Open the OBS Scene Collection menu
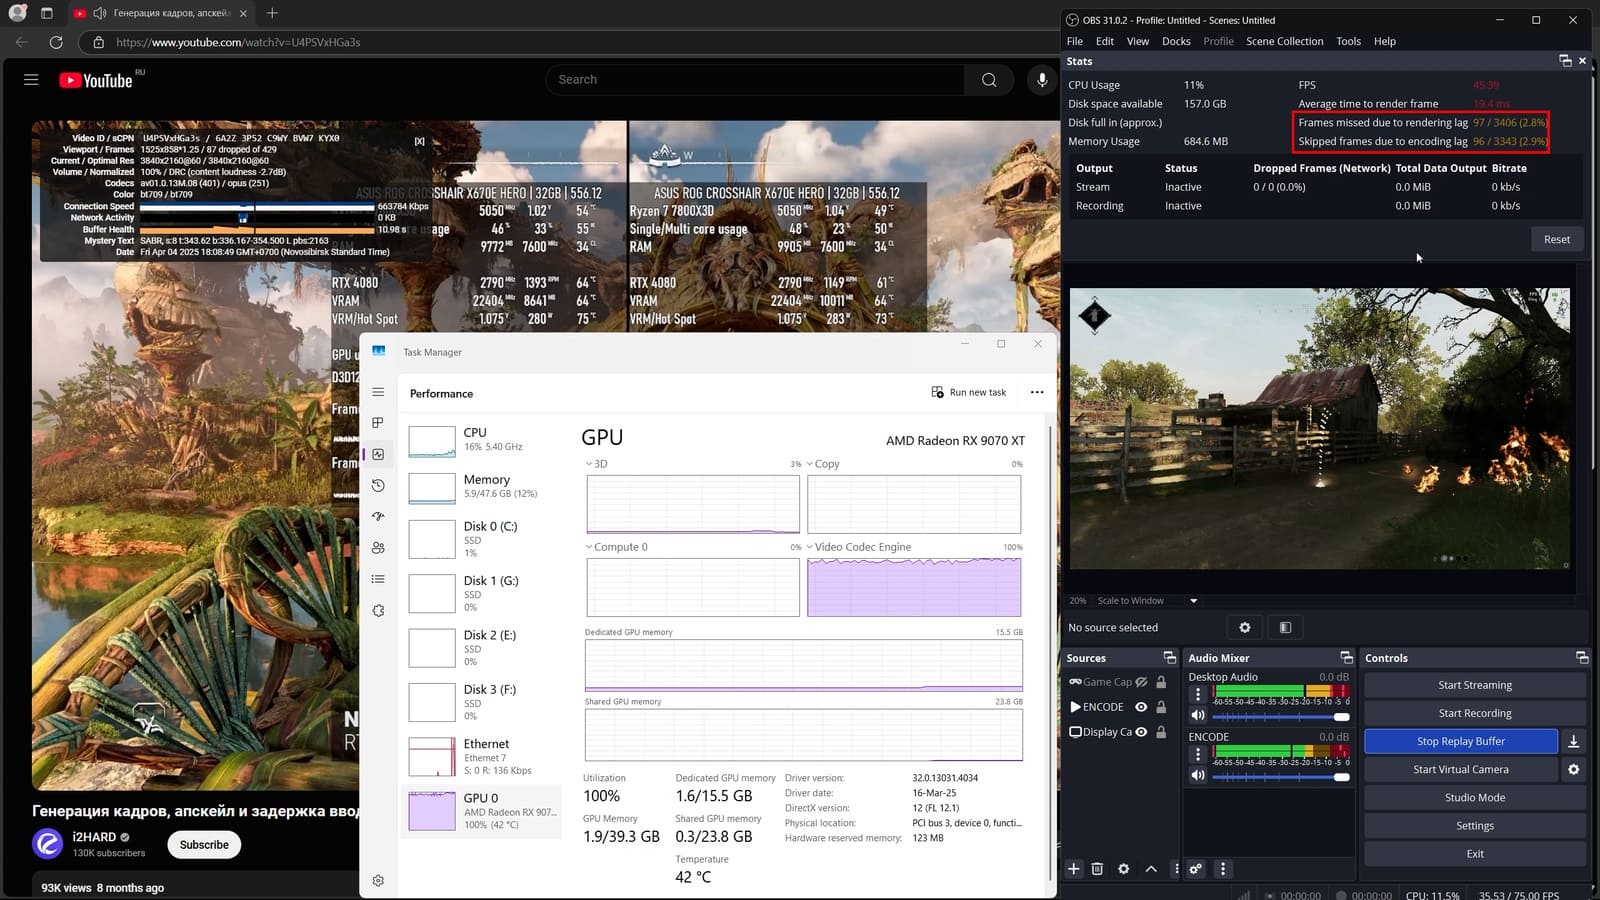The width and height of the screenshot is (1600, 900). pos(1284,41)
